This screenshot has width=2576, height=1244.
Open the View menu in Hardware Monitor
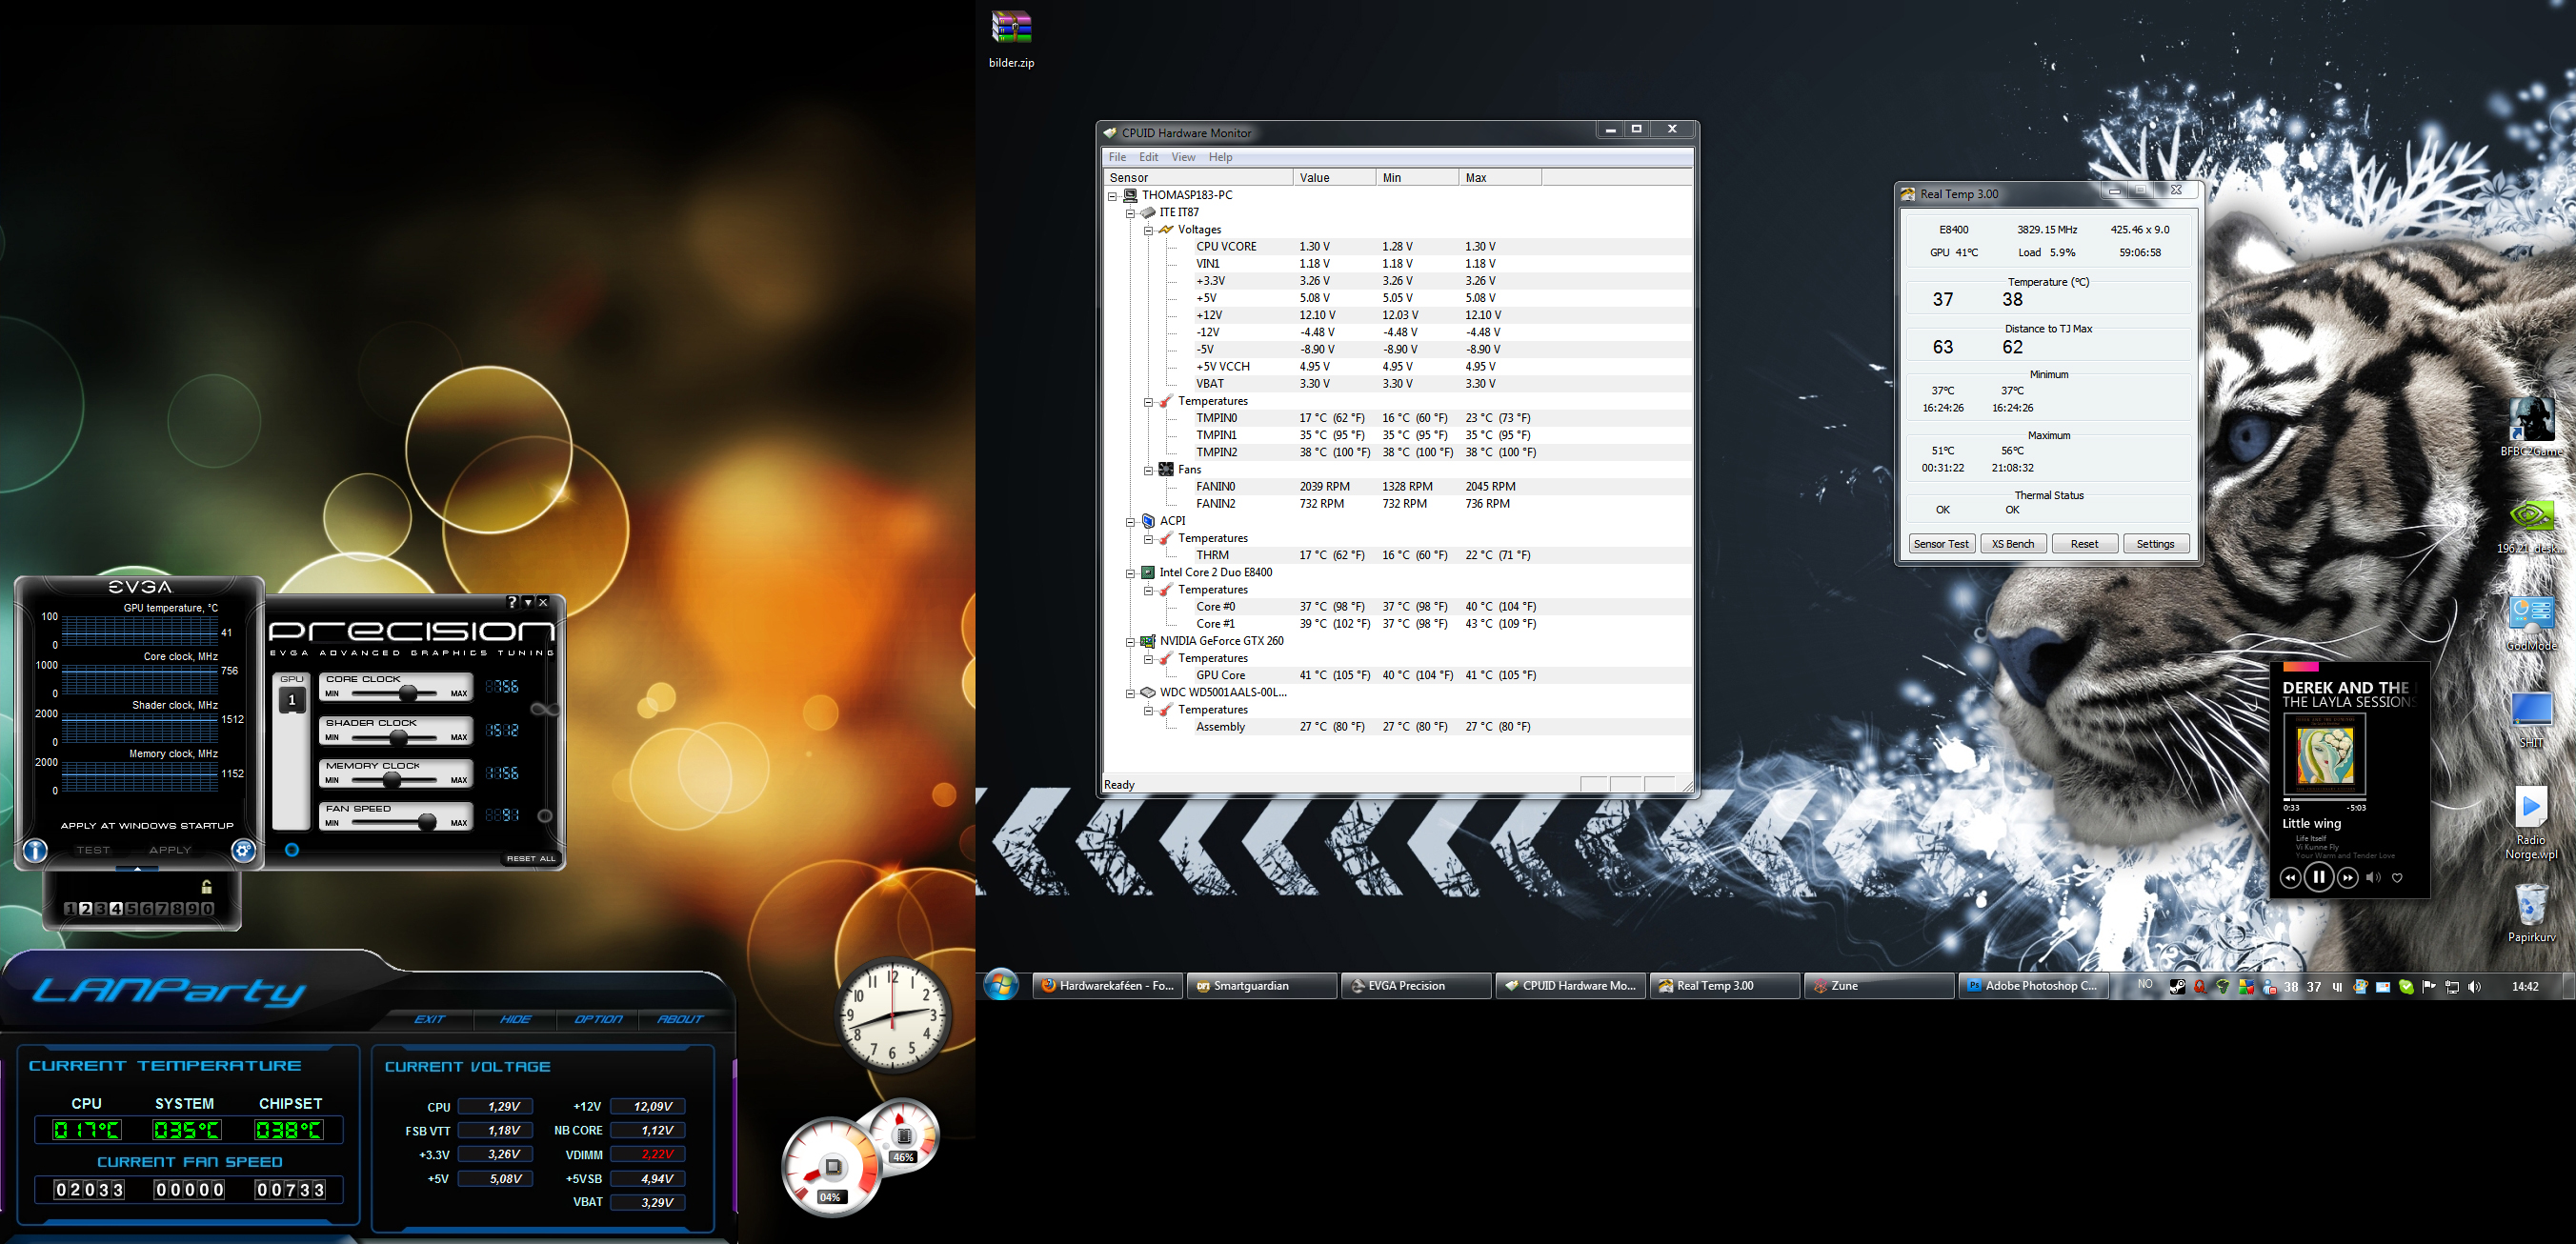pyautogui.click(x=1183, y=157)
